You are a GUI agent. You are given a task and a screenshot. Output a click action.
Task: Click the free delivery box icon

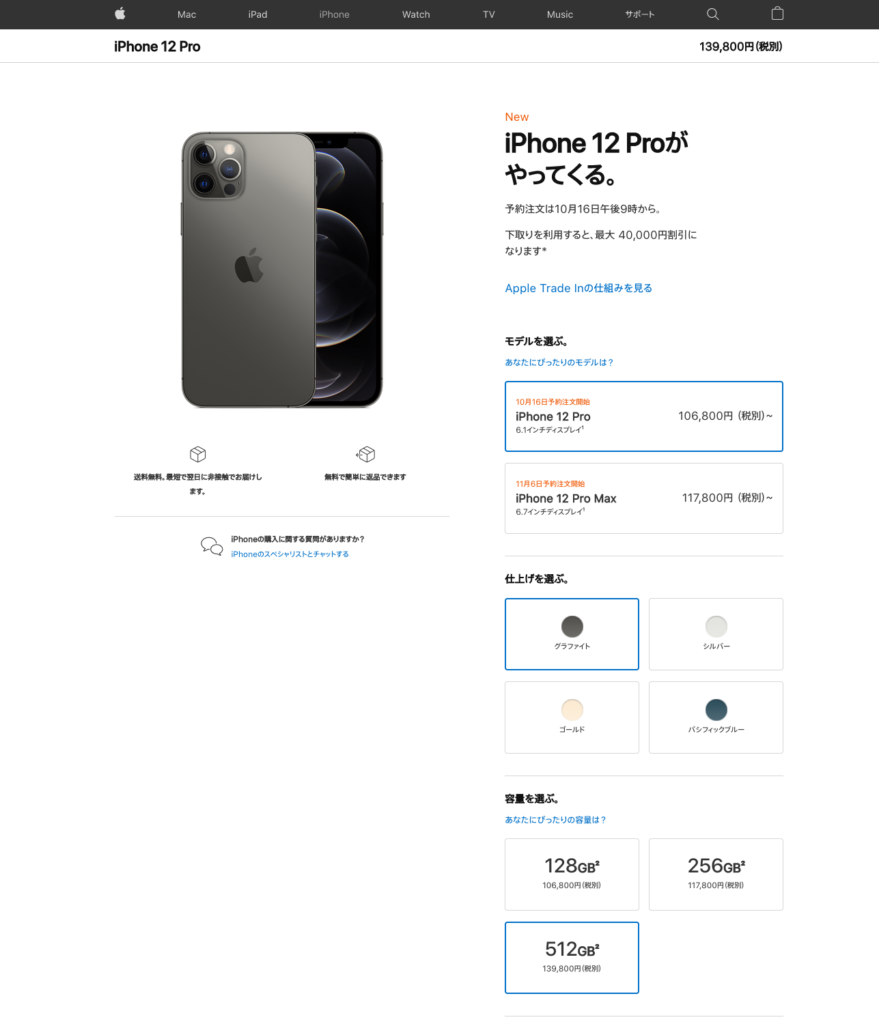[198, 454]
